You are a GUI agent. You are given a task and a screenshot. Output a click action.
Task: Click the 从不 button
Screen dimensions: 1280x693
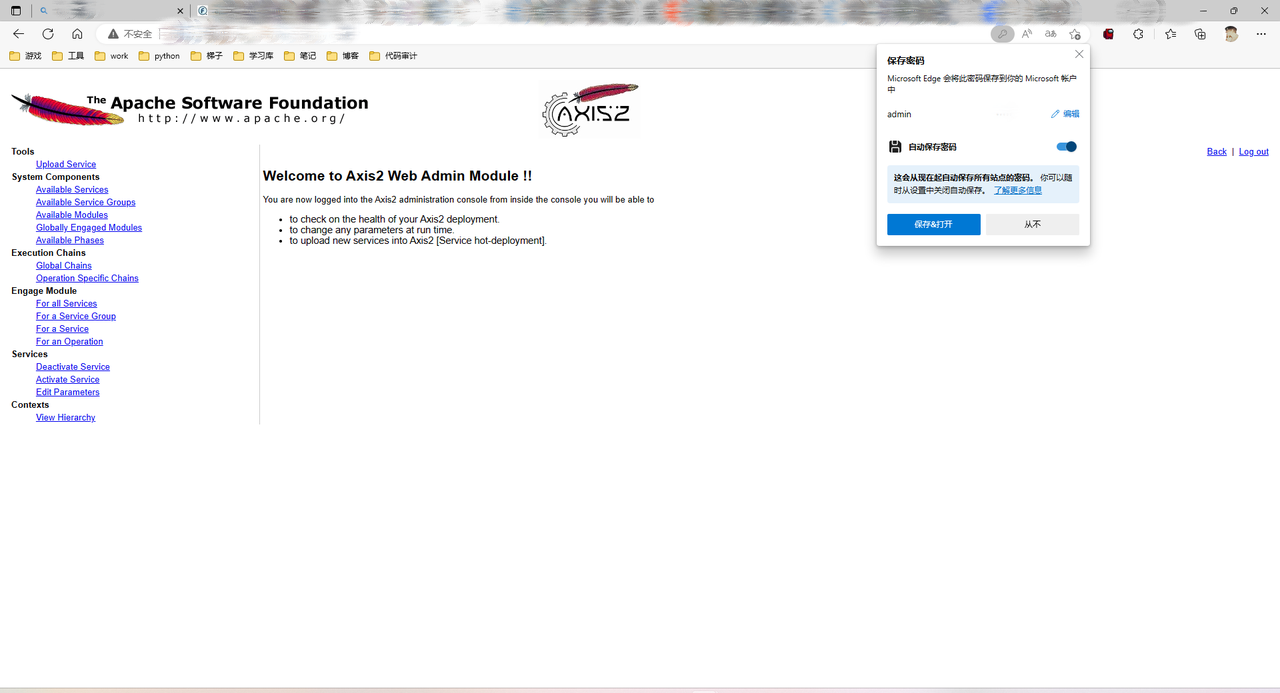coord(1032,224)
